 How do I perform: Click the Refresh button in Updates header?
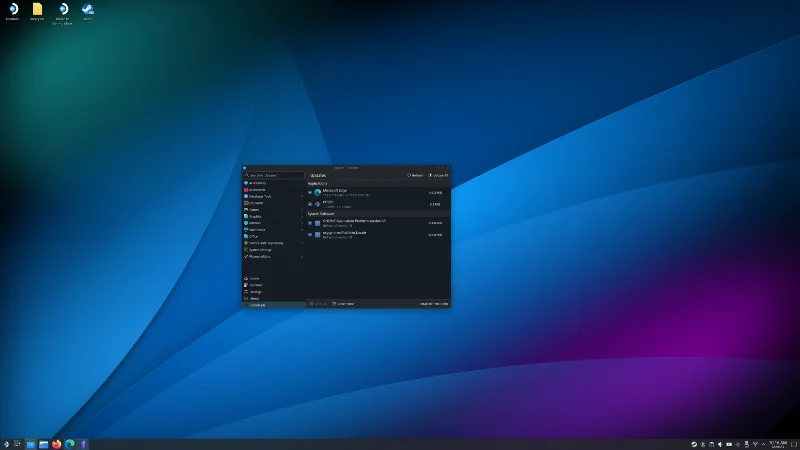(x=415, y=175)
